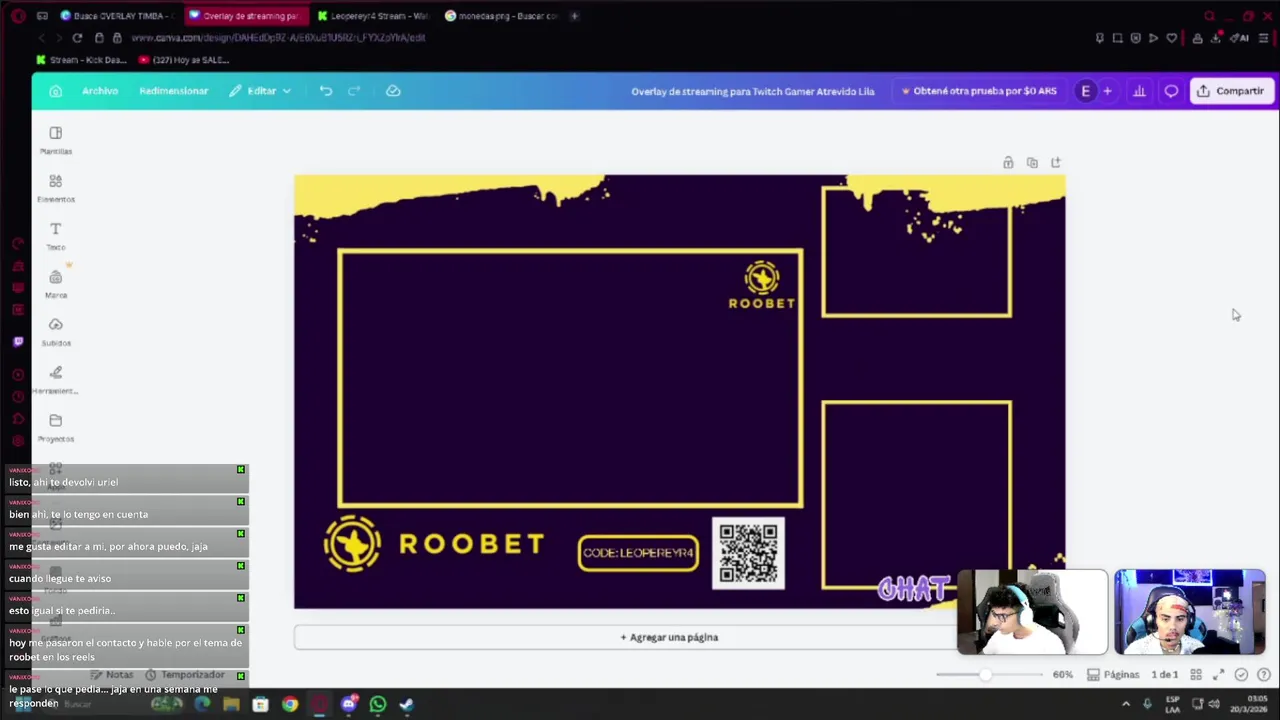Show hidden tray icons chevron
The width and height of the screenshot is (1280, 720).
pos(1126,704)
